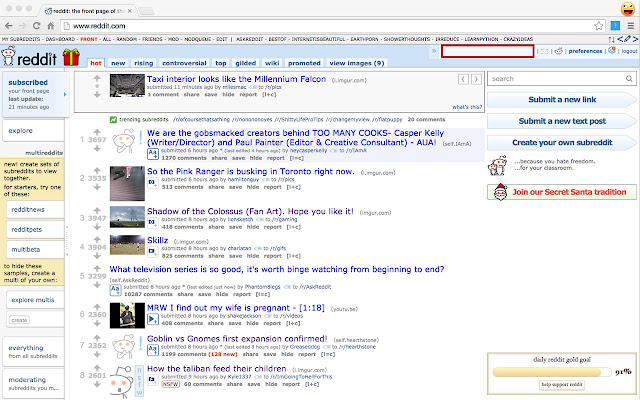
Task: Expand image of Pink Ranger busking post
Action: (153, 183)
